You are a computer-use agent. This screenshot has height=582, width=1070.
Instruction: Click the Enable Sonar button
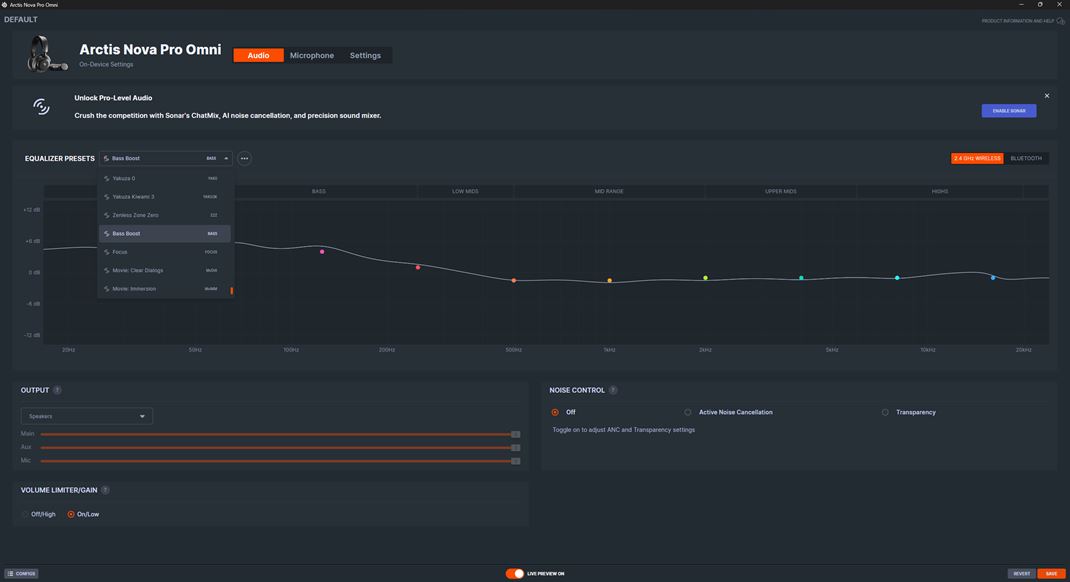pos(1009,111)
